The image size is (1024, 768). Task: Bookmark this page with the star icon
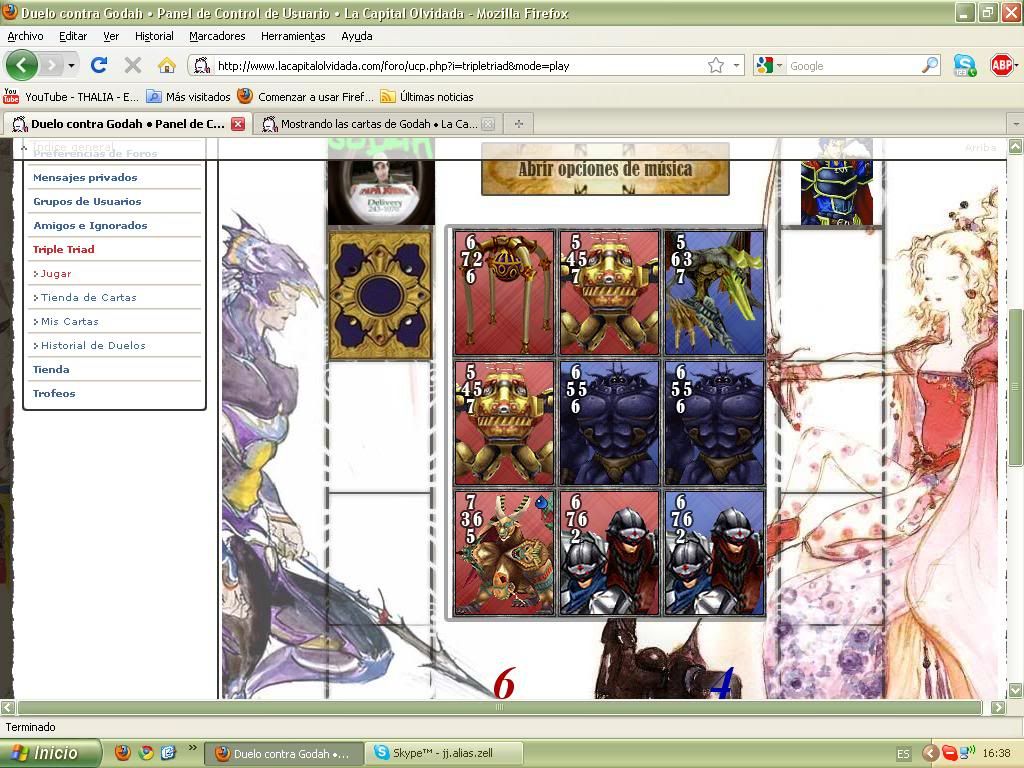(716, 65)
